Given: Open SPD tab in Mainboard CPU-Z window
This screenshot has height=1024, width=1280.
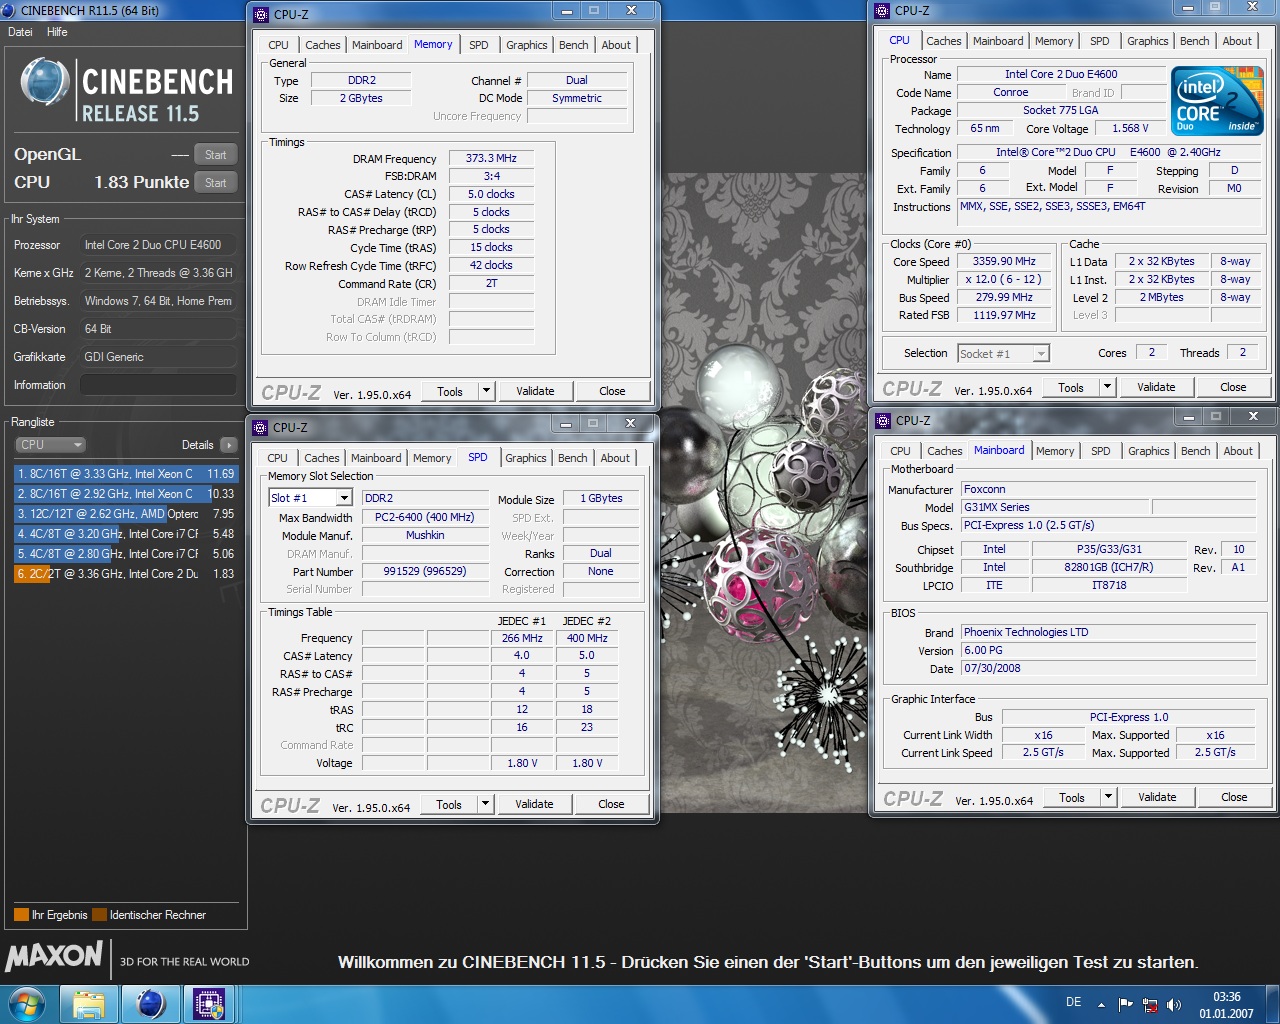Looking at the screenshot, I should 1101,451.
